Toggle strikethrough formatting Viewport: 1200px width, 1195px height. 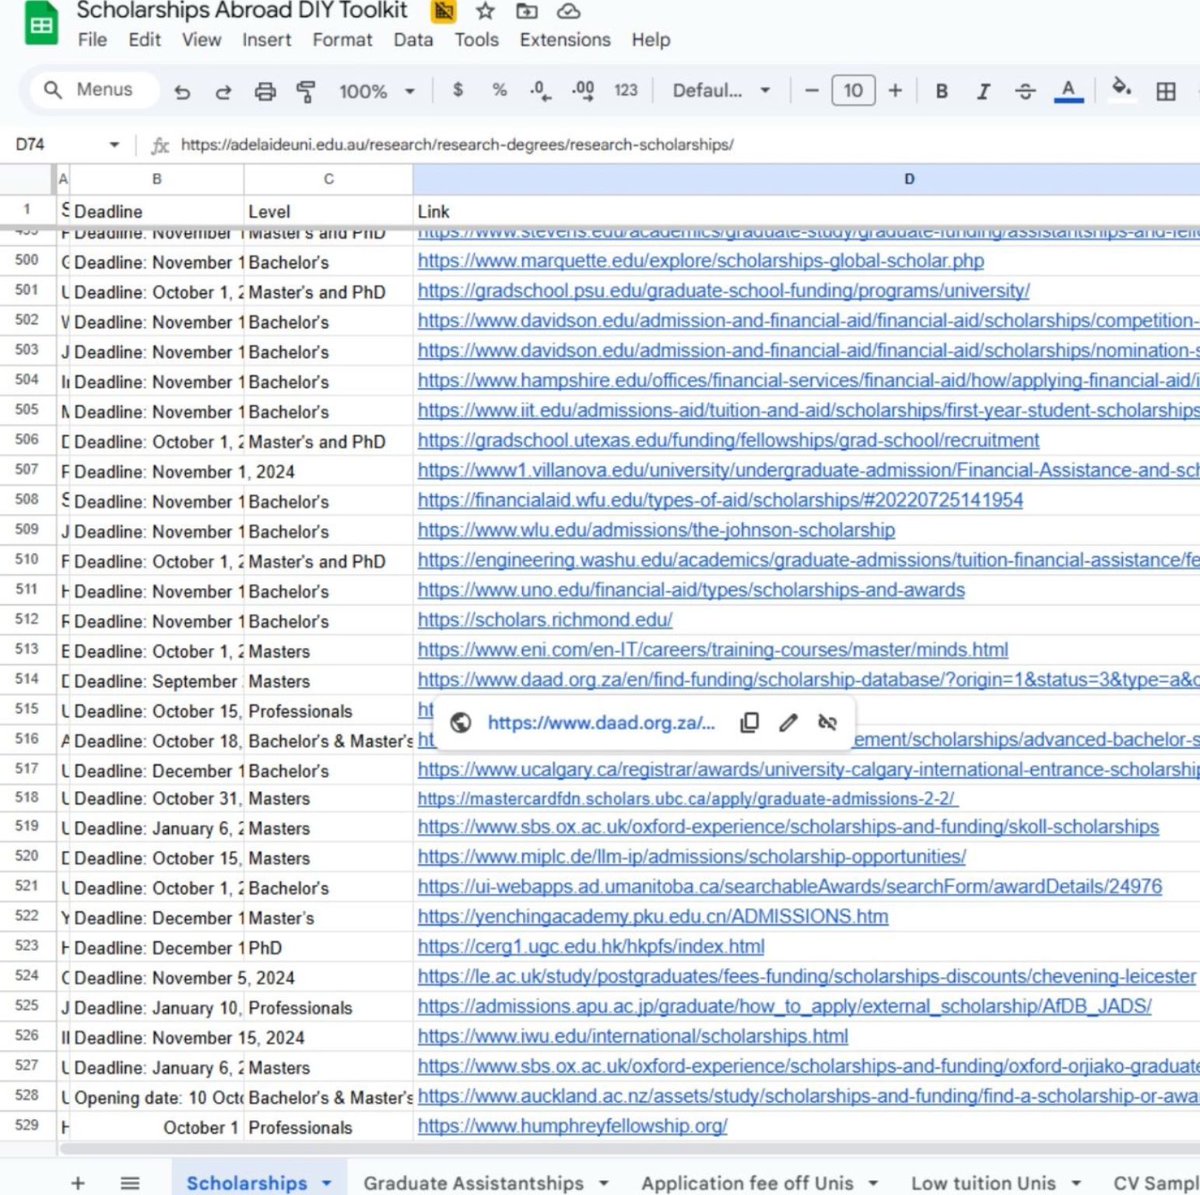point(1025,91)
